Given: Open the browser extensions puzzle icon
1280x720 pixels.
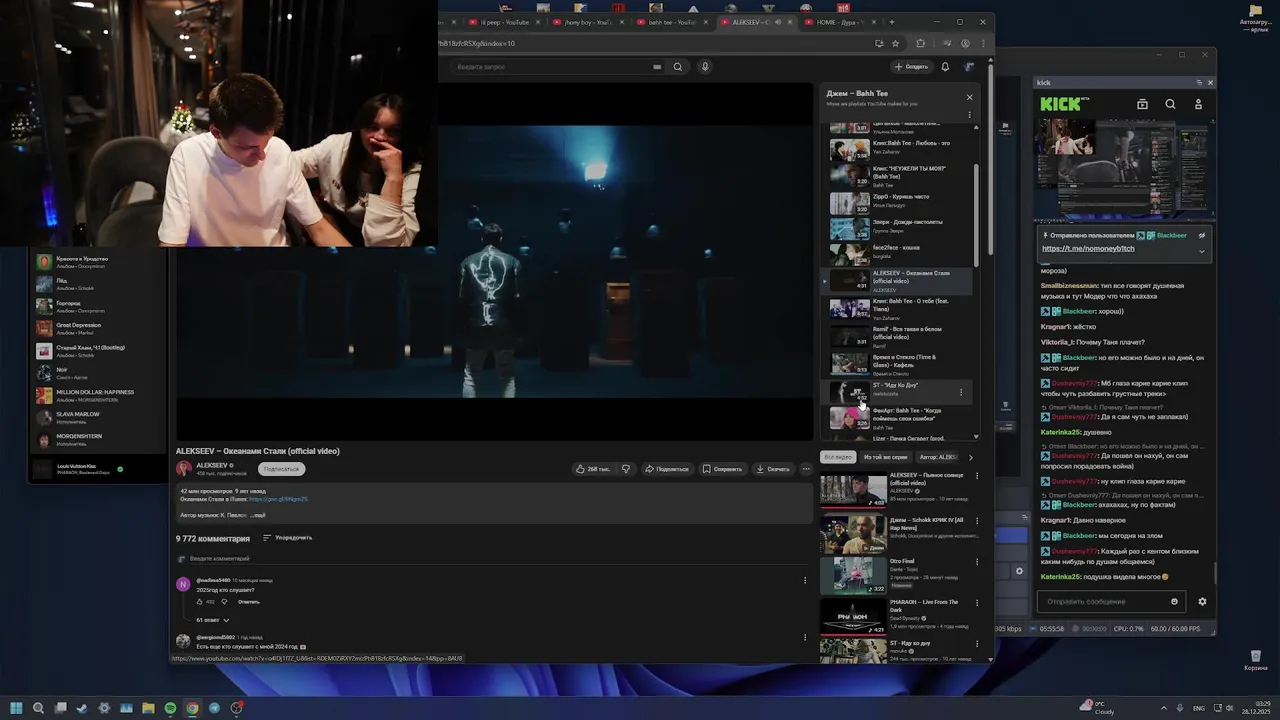Looking at the screenshot, I should coord(921,43).
